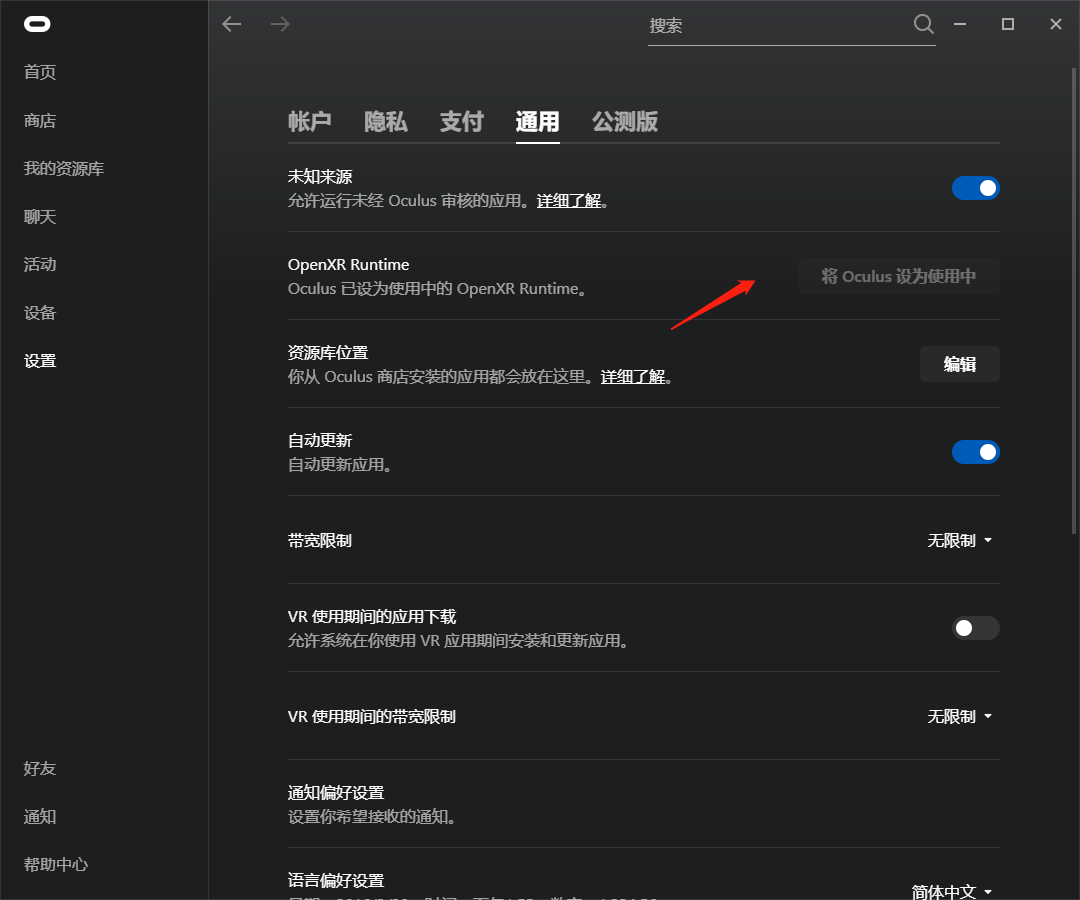The width and height of the screenshot is (1080, 900).
Task: Go back with the left arrow
Action: point(232,25)
